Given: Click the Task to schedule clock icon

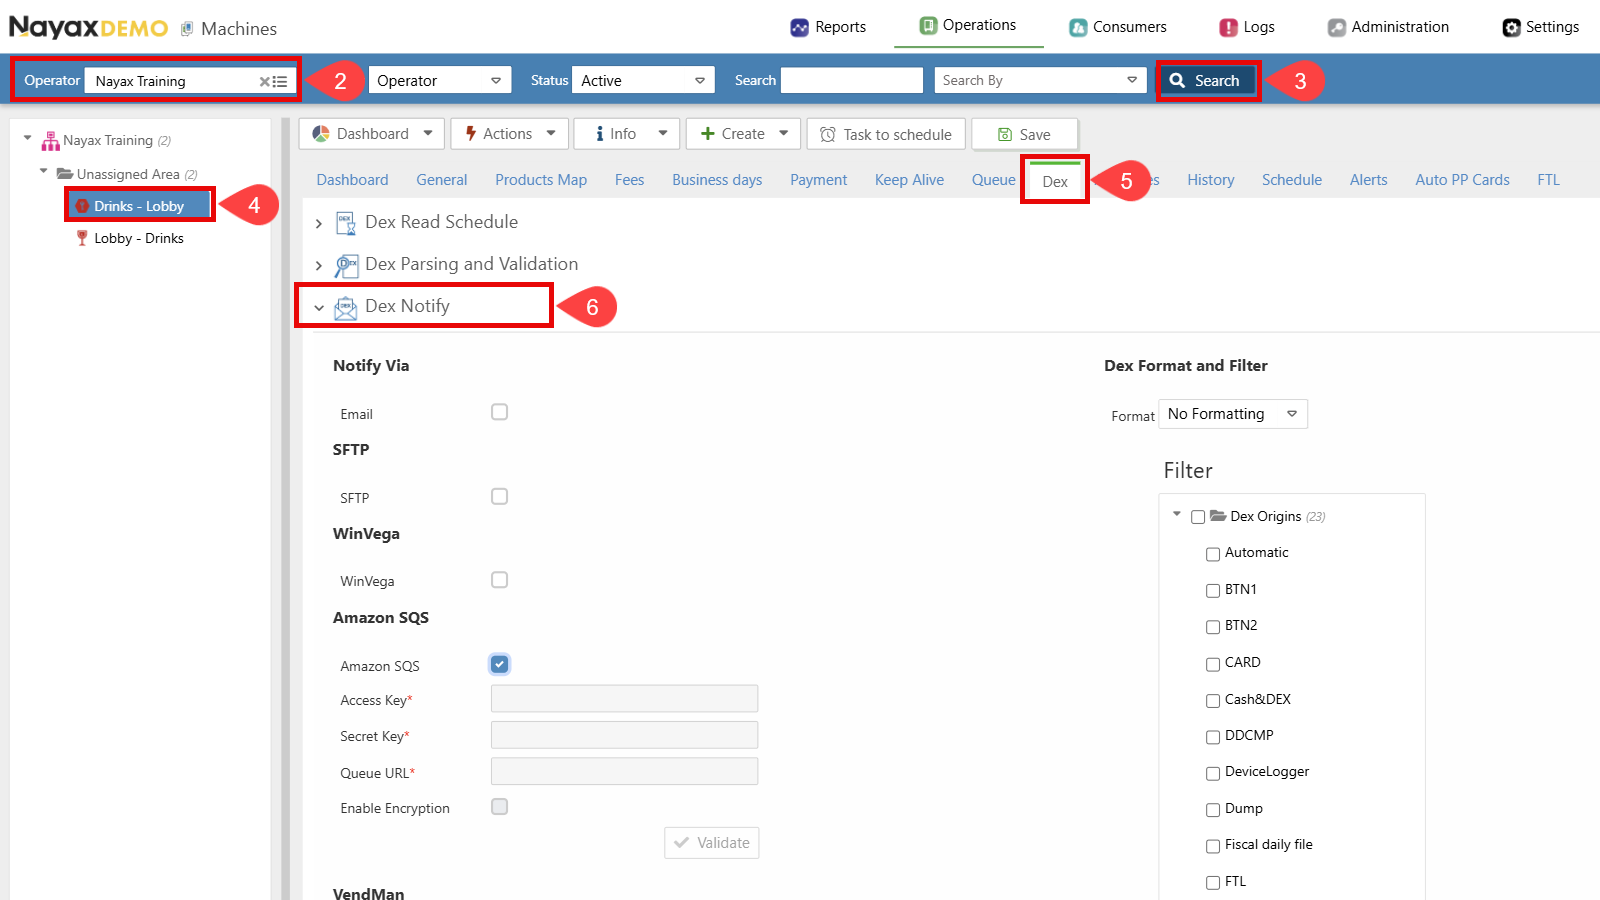Looking at the screenshot, I should coord(828,135).
